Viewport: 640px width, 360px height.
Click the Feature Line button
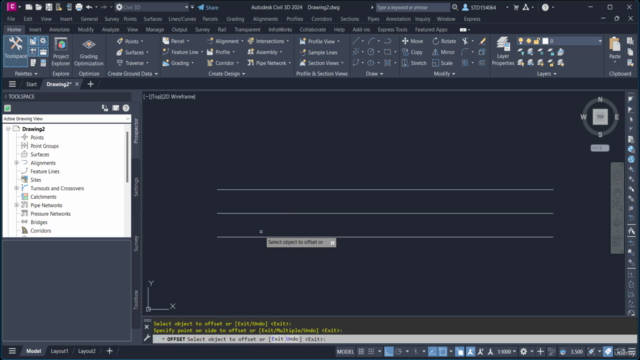181,52
